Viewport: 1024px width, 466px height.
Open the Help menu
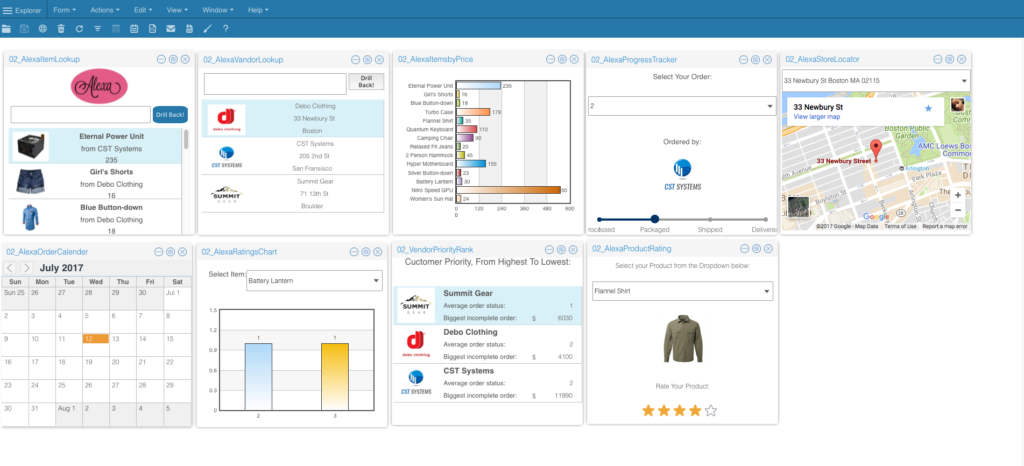(x=258, y=10)
